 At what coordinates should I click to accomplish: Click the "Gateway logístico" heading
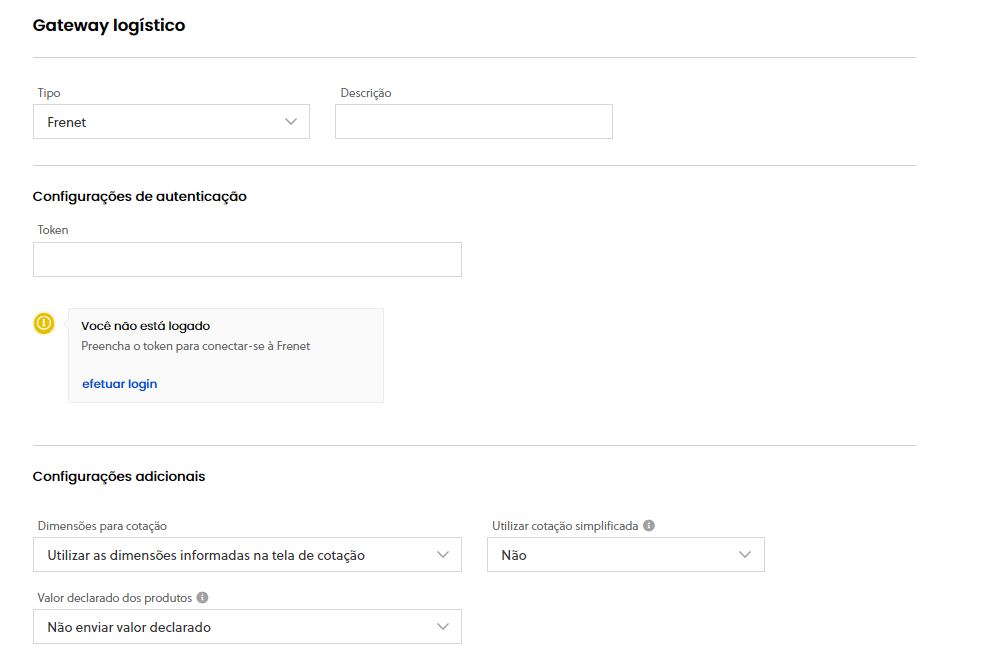click(109, 25)
